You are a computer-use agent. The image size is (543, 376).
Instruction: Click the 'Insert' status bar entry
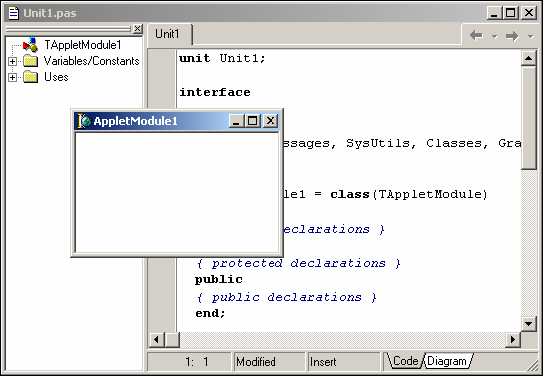345,362
